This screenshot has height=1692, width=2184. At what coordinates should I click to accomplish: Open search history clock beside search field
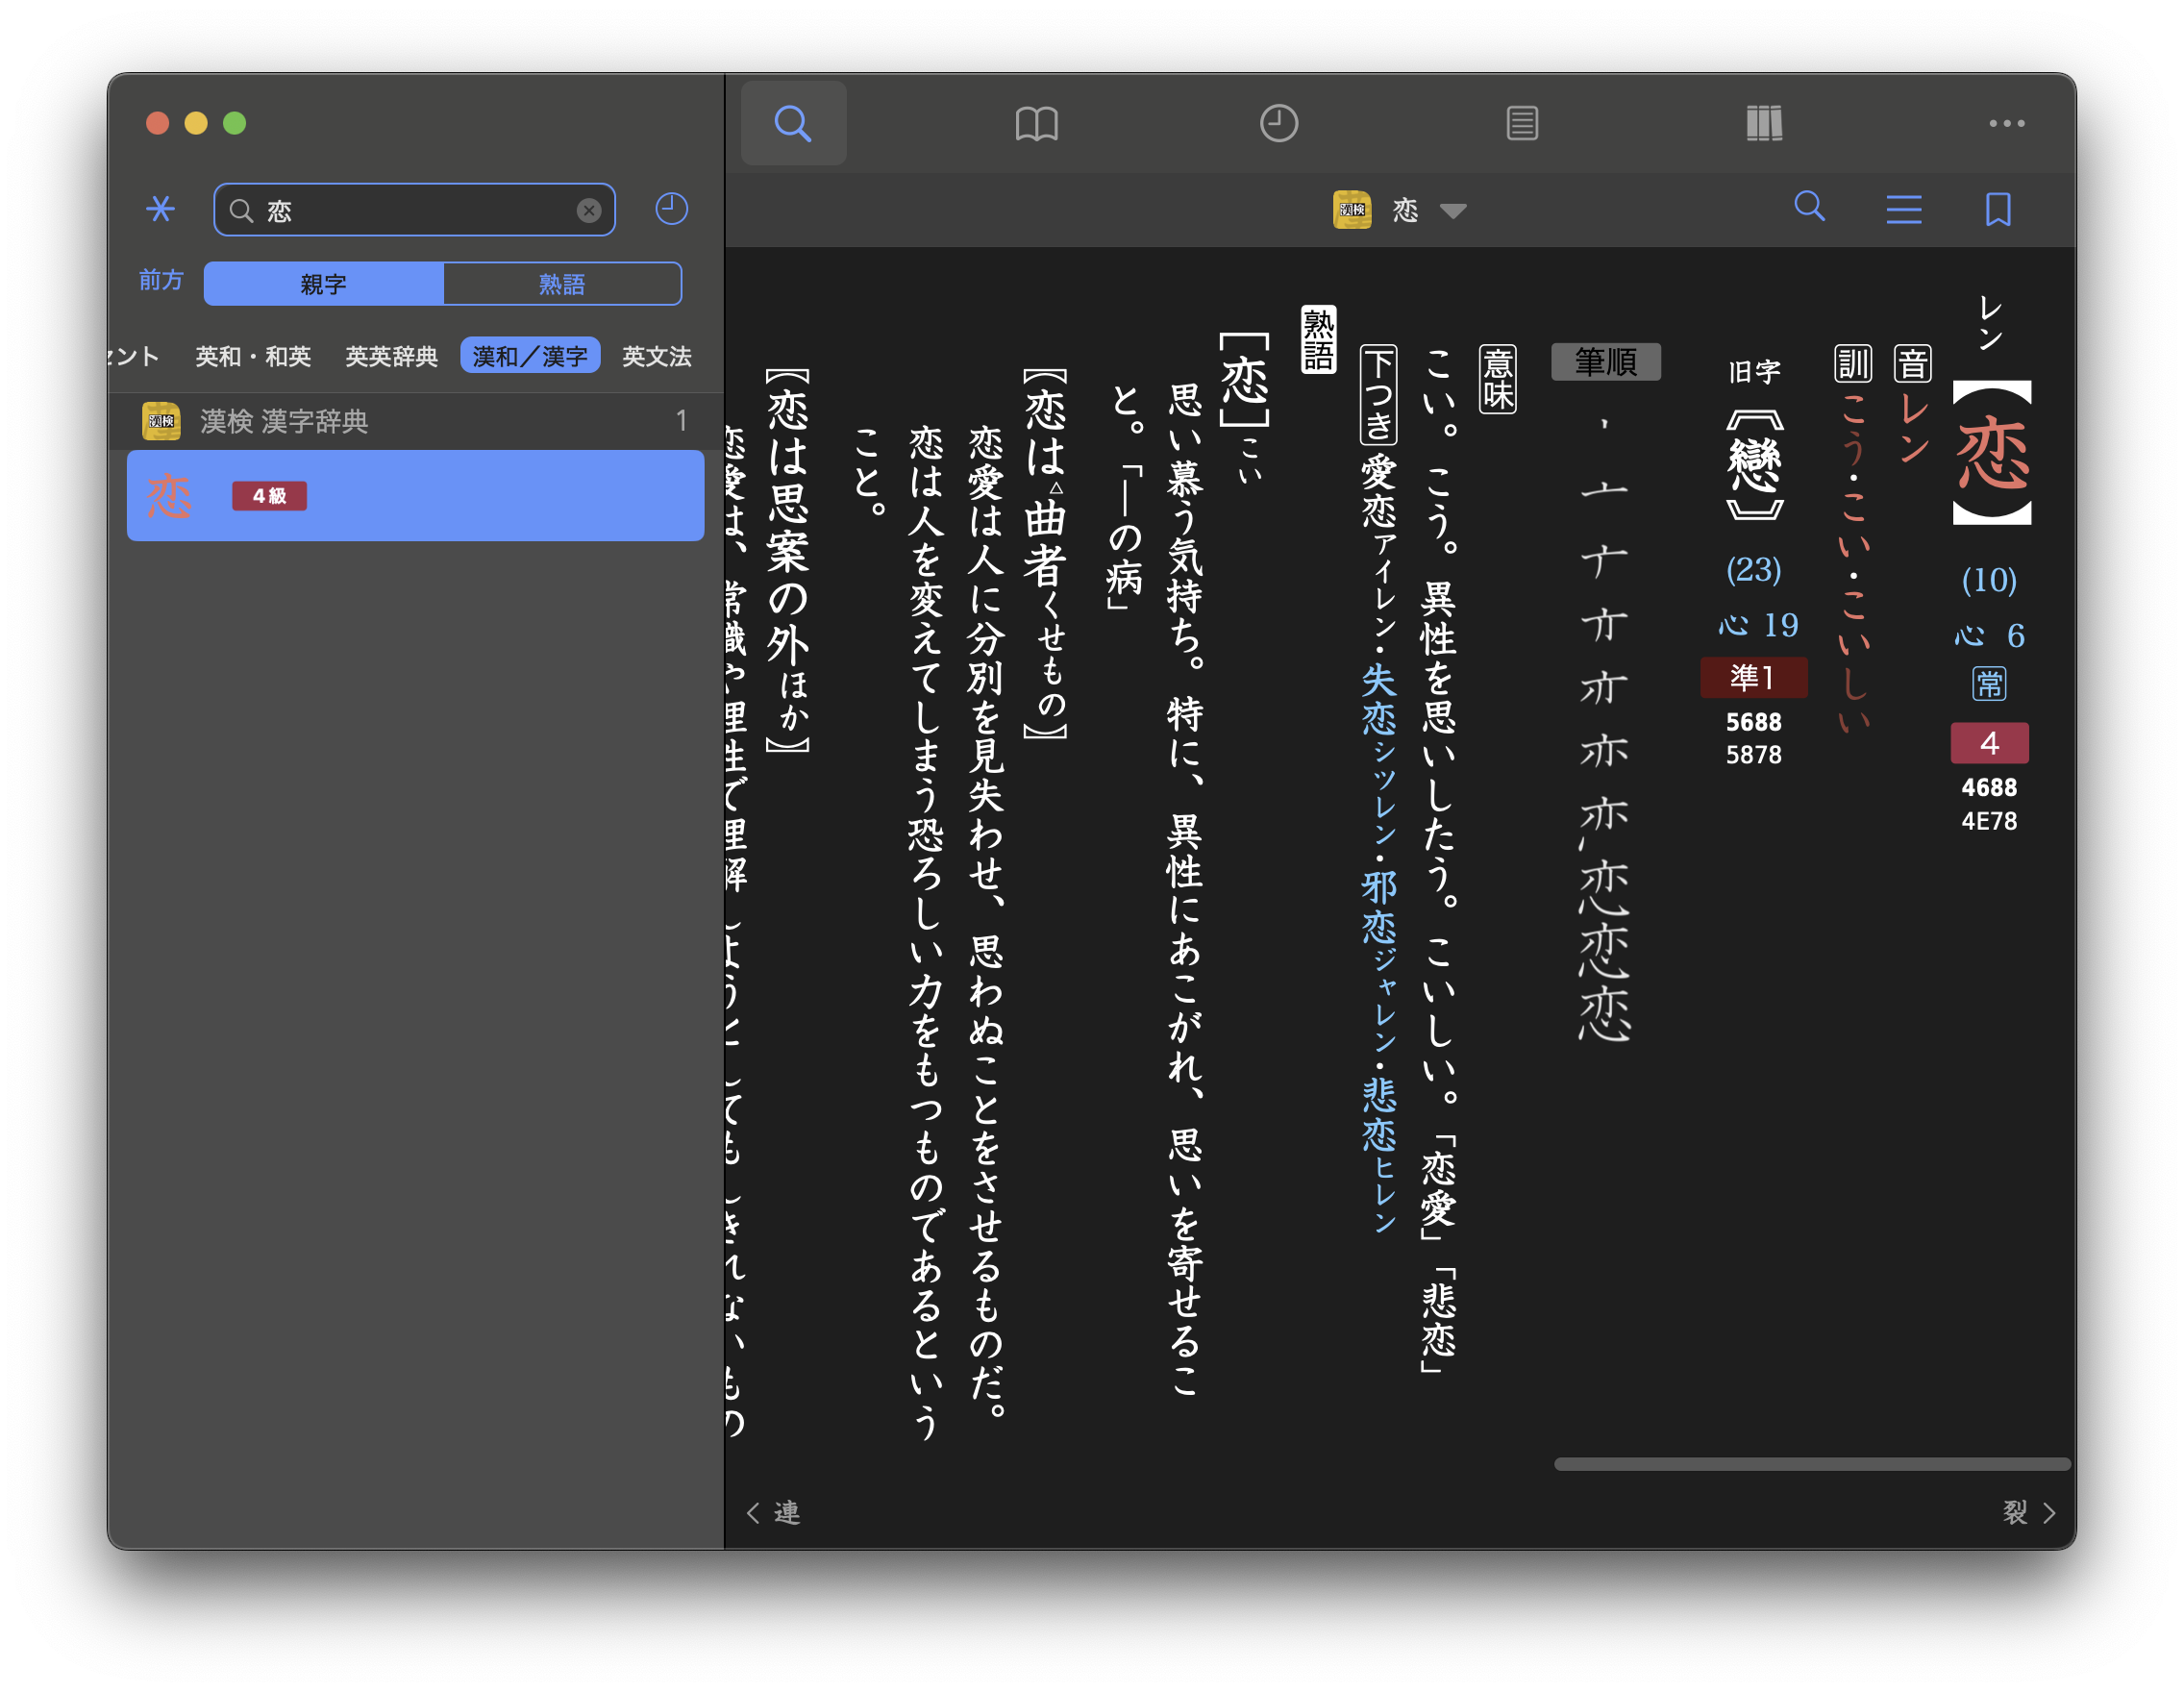(x=671, y=209)
